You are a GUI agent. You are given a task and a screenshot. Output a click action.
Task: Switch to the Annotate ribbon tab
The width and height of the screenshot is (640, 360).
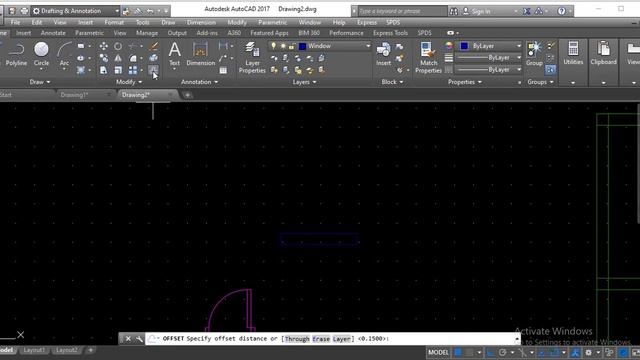click(x=53, y=33)
